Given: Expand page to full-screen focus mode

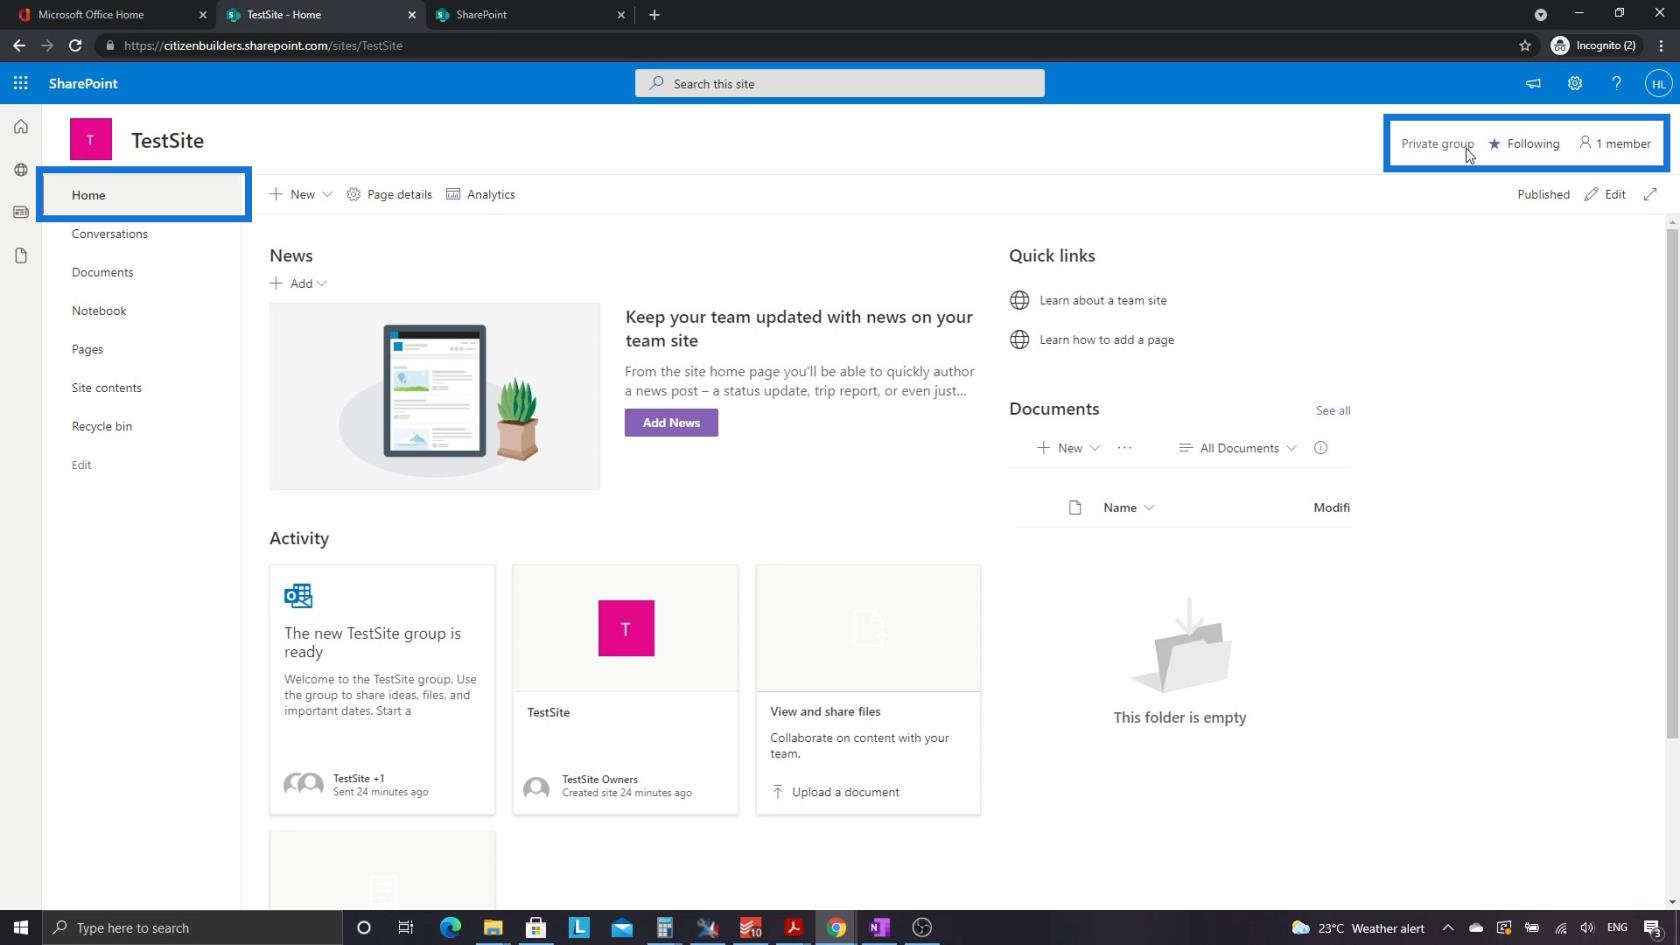Looking at the screenshot, I should click(x=1650, y=194).
